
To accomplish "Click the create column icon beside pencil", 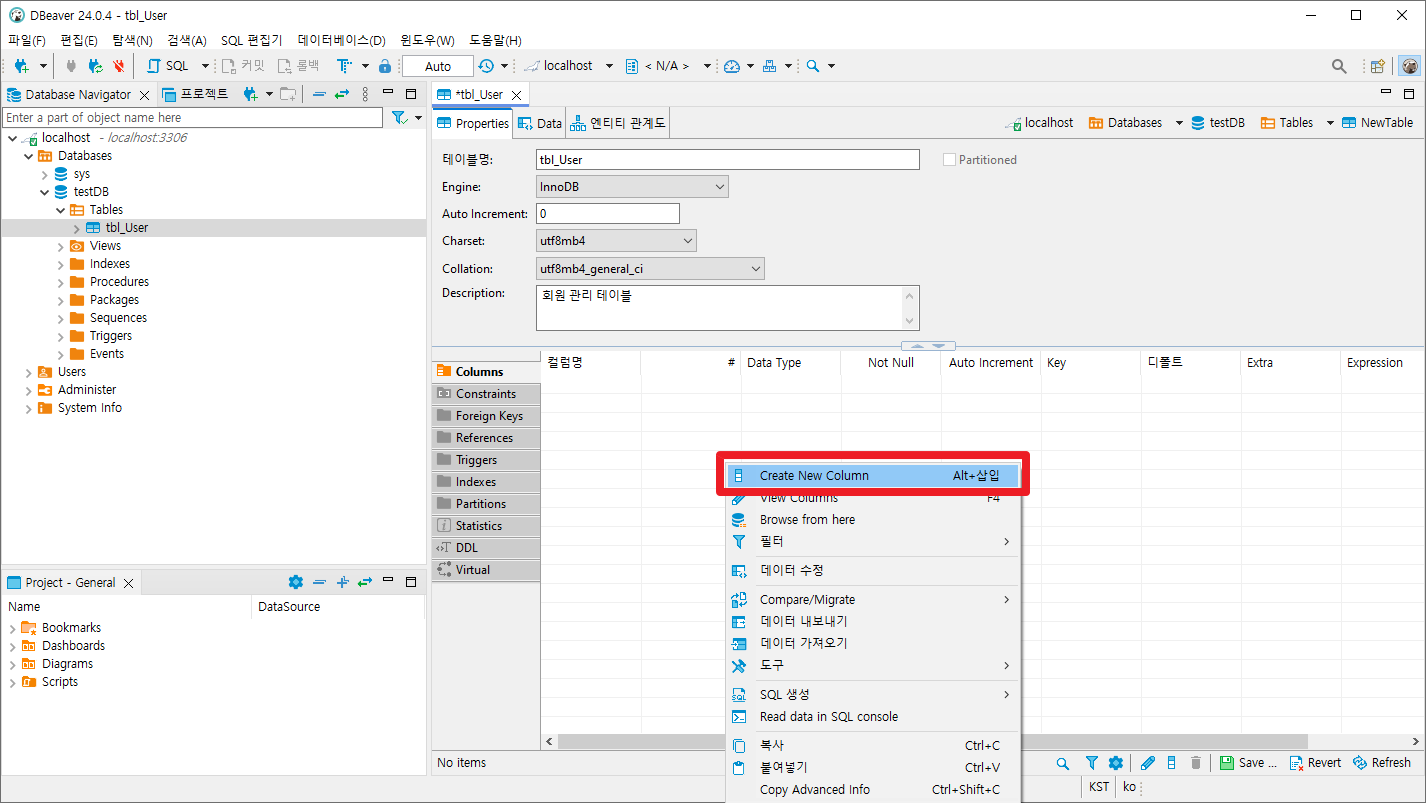I will [x=1172, y=763].
